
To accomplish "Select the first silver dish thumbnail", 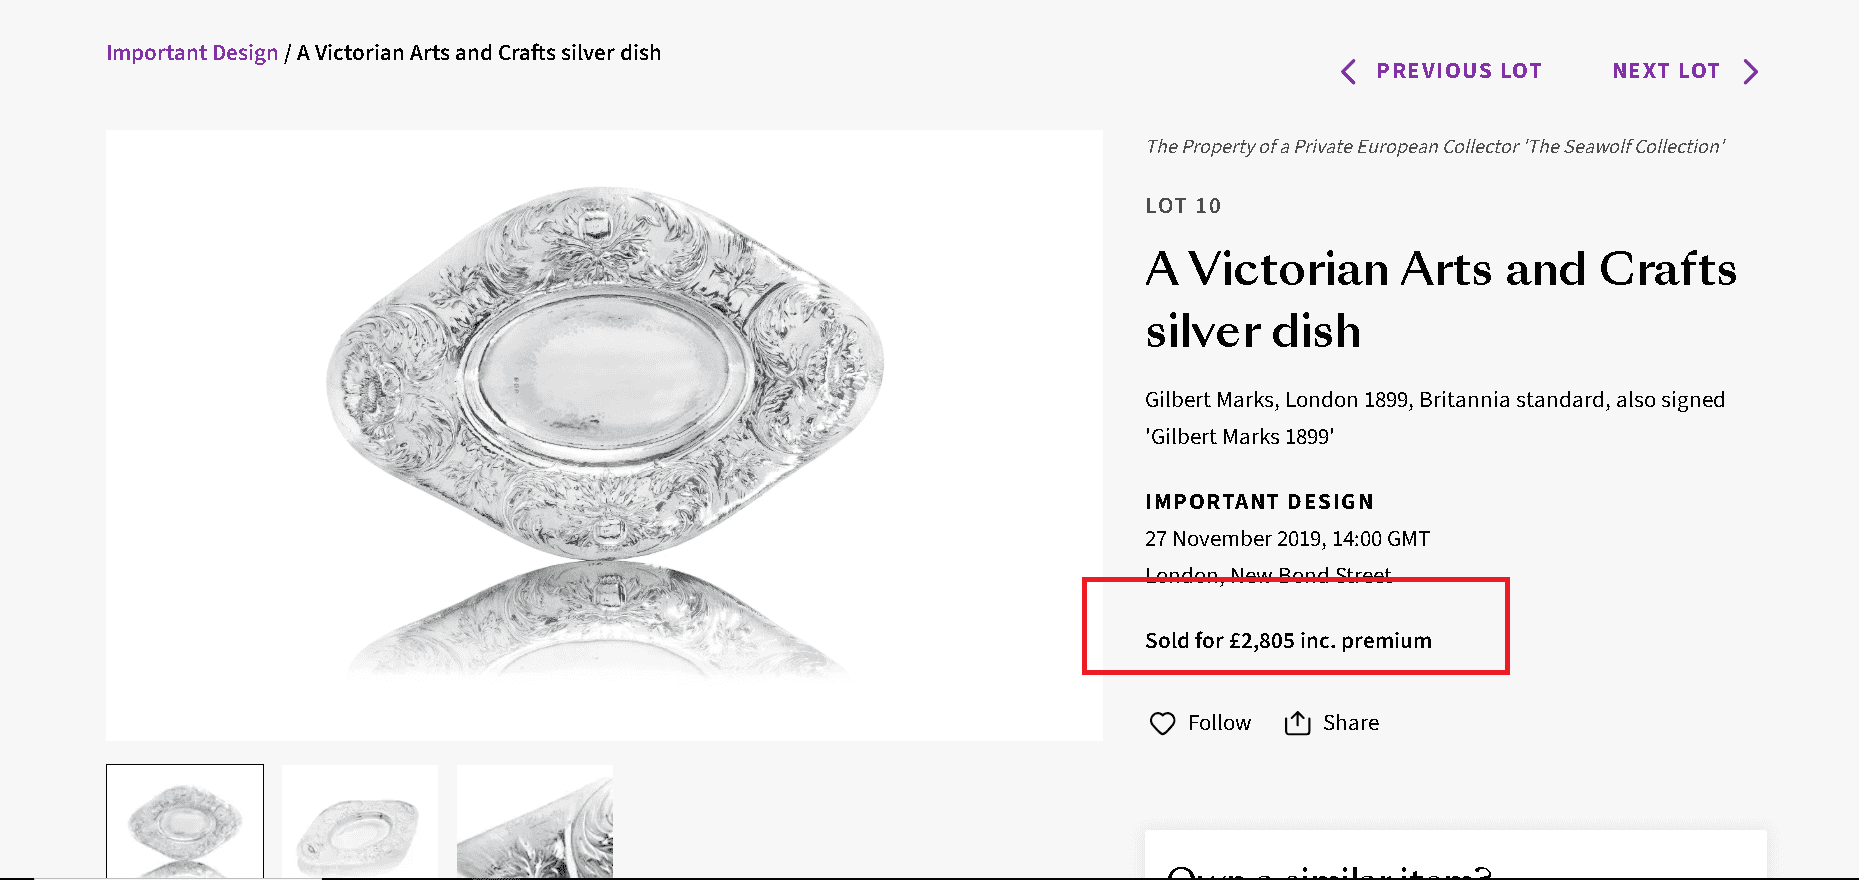I will click(184, 822).
